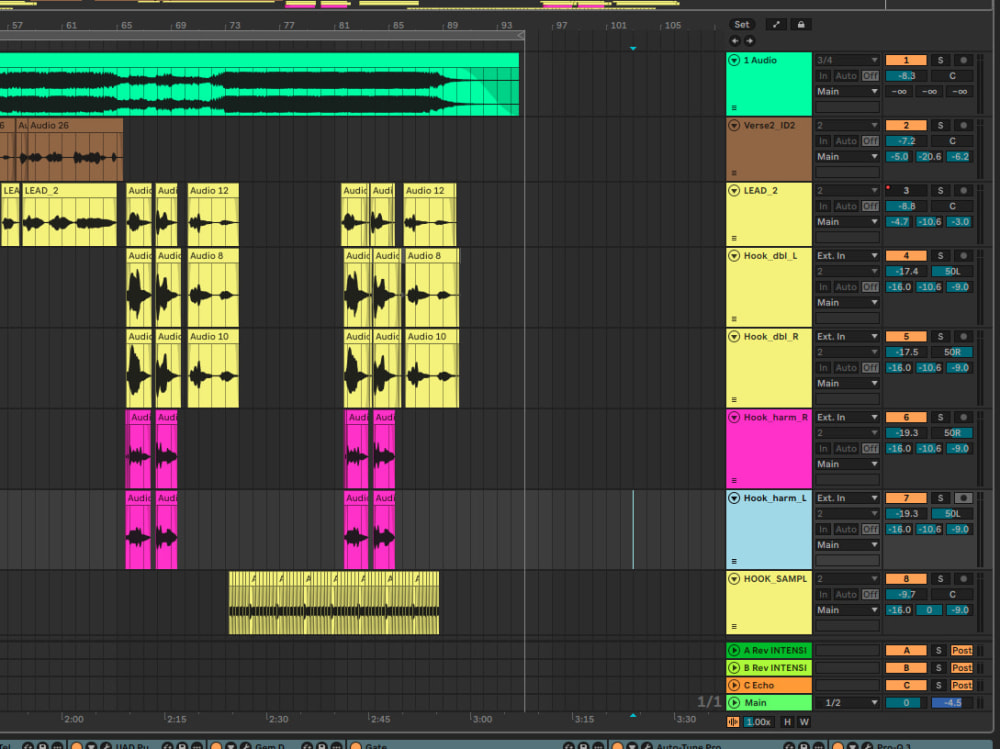Set 1 Audio monitoring to In

(x=823, y=76)
